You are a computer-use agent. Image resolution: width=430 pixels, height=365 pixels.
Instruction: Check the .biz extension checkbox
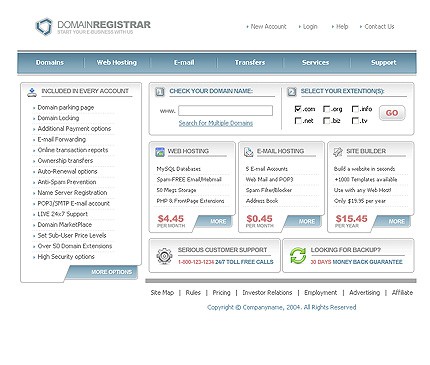326,121
